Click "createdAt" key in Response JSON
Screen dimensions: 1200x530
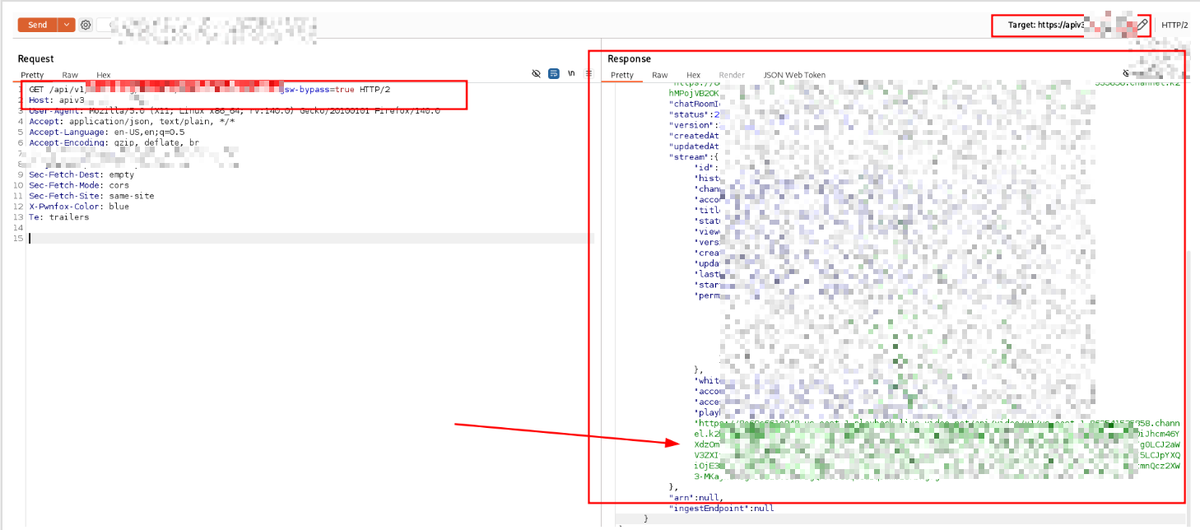click(695, 135)
